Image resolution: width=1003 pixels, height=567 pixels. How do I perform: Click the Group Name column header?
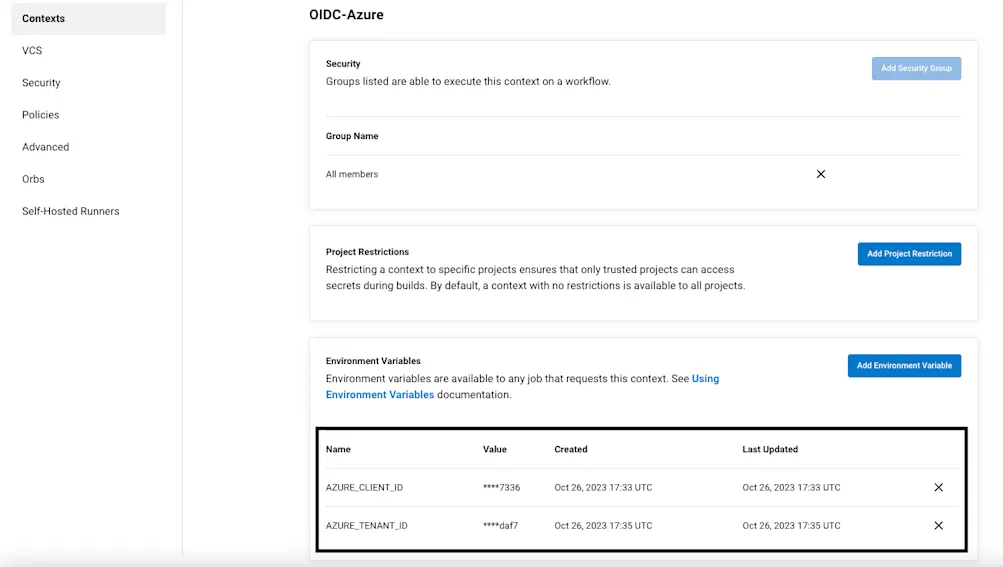pyautogui.click(x=352, y=136)
